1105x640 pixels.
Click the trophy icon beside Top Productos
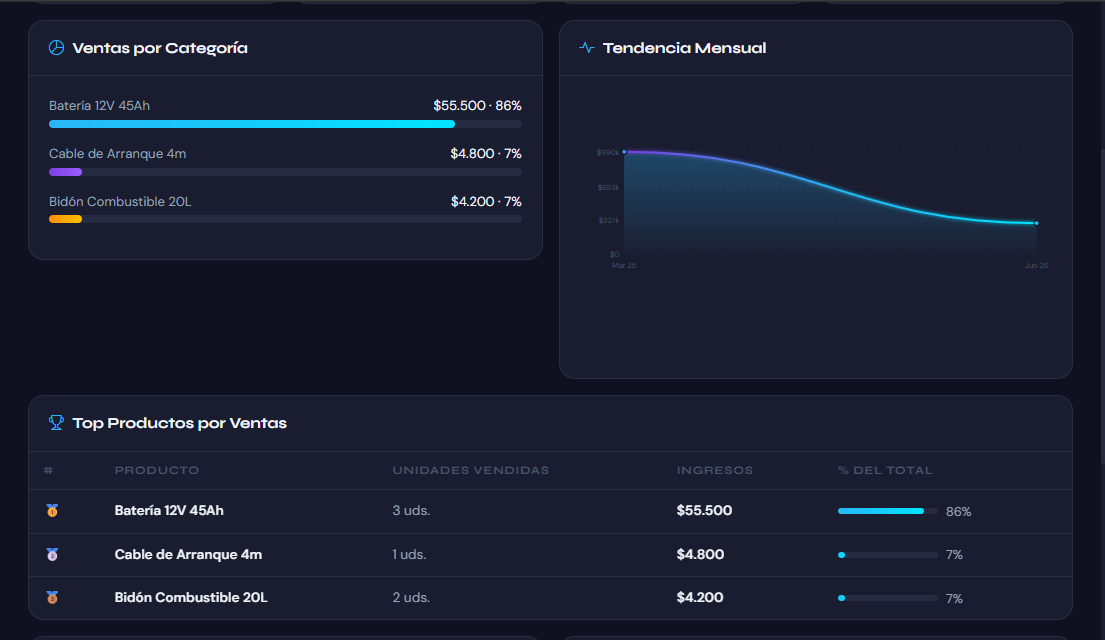[56, 423]
